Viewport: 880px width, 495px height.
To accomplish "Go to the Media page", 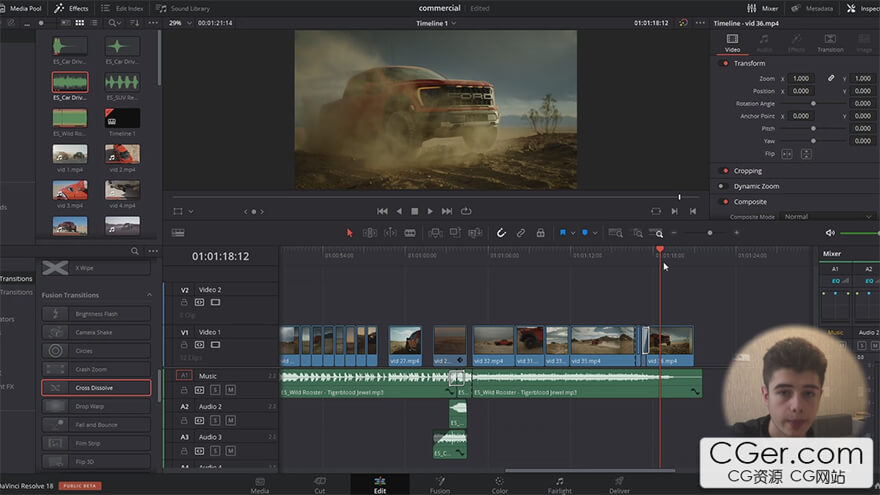I will 260,485.
